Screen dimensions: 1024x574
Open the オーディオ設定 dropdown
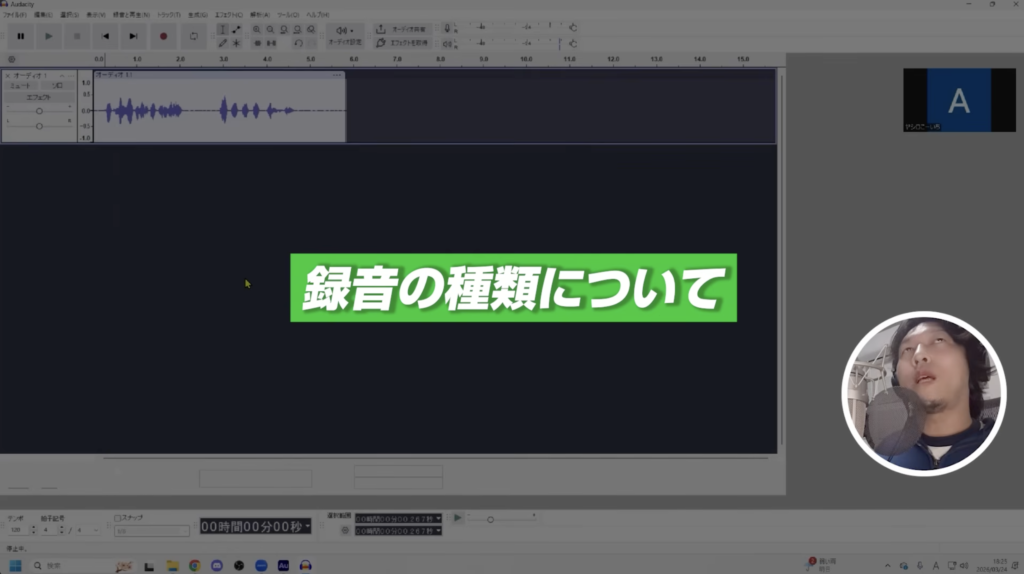(x=344, y=36)
